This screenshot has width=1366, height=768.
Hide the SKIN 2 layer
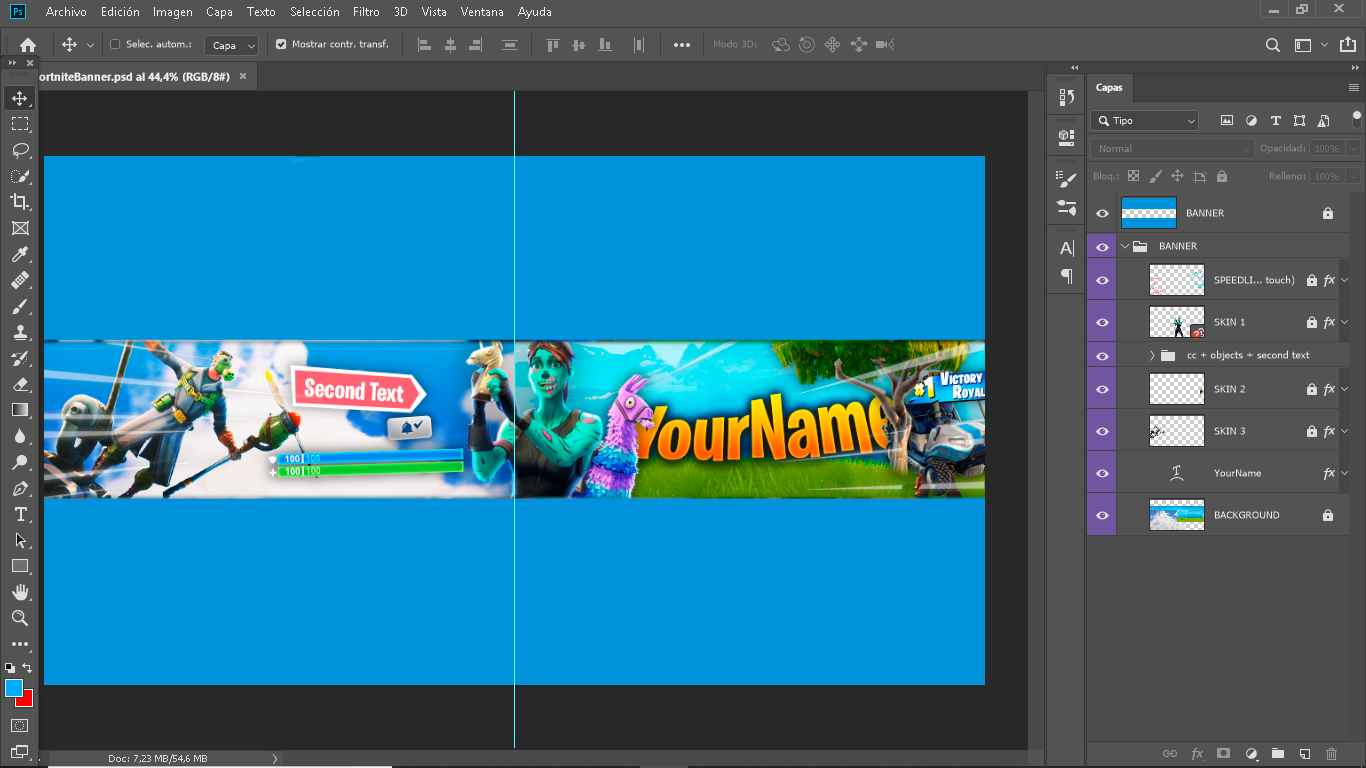click(1102, 389)
